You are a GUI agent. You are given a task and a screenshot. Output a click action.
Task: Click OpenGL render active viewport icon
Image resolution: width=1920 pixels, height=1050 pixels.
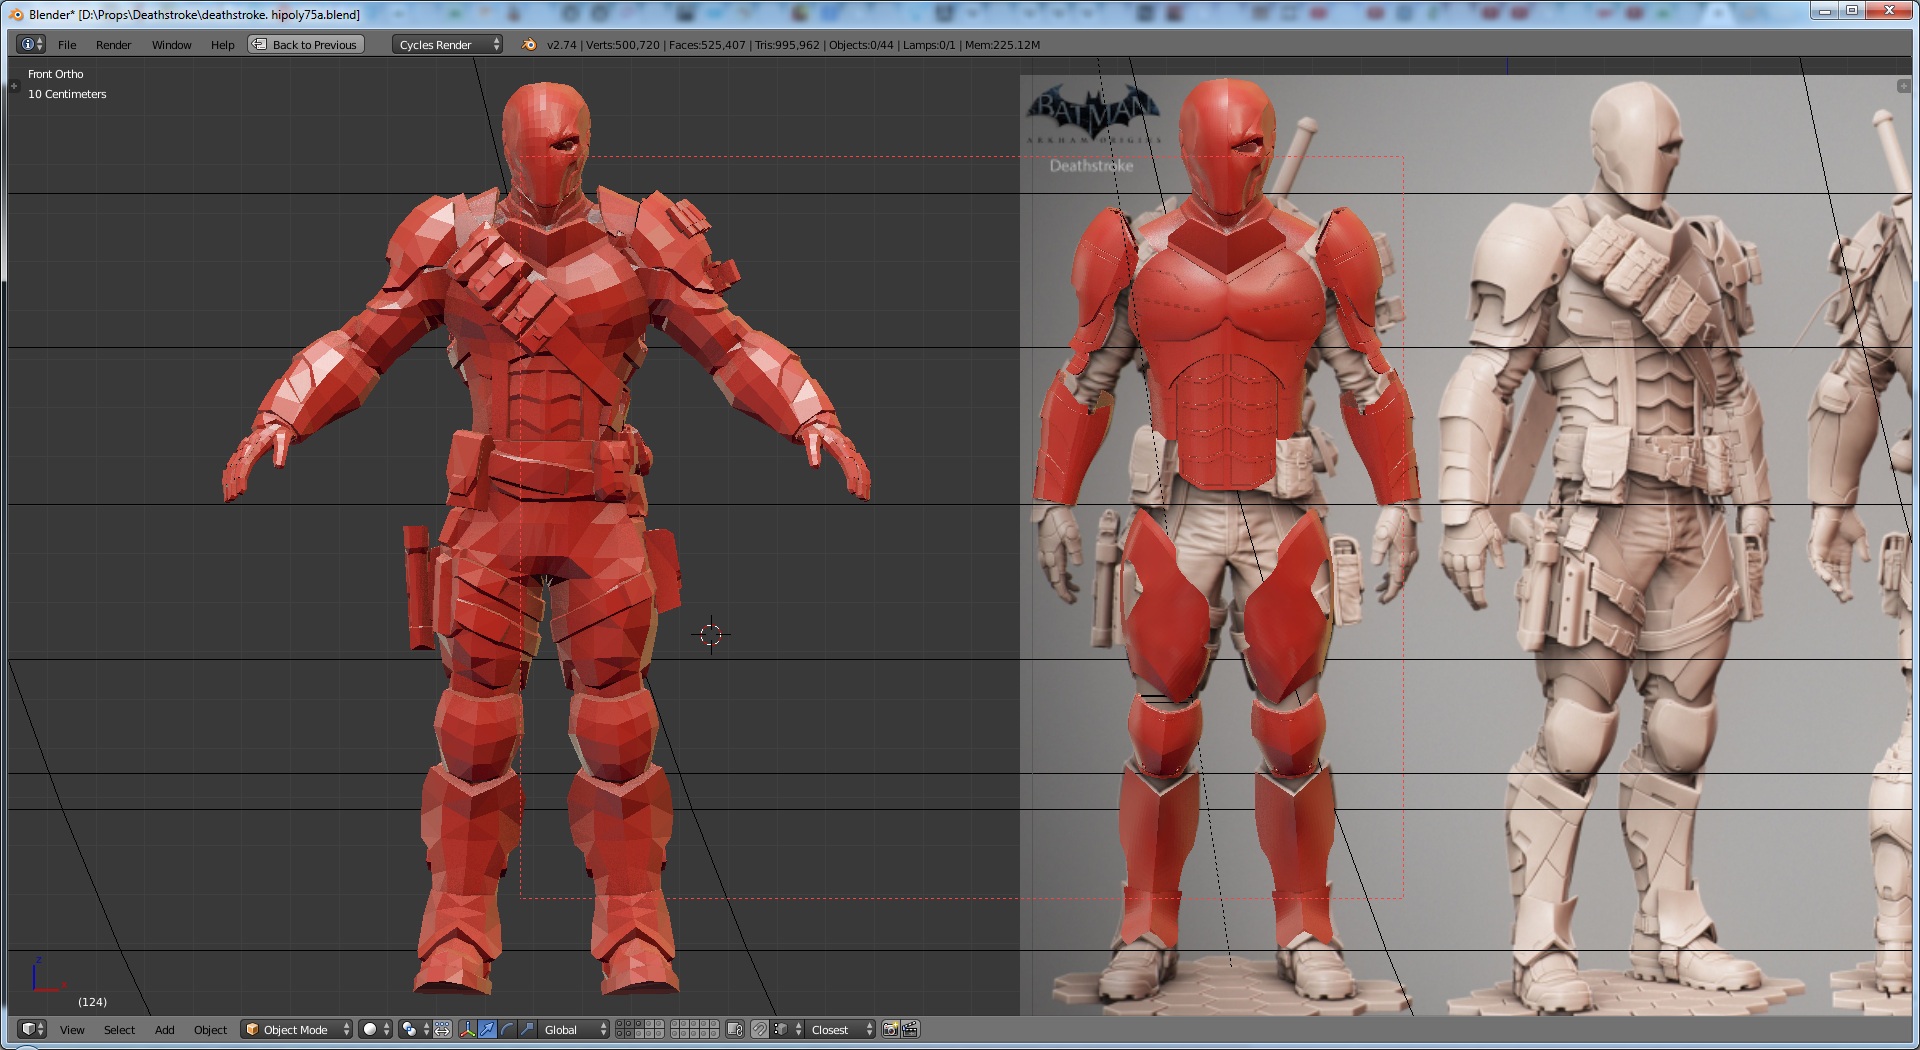click(890, 1030)
